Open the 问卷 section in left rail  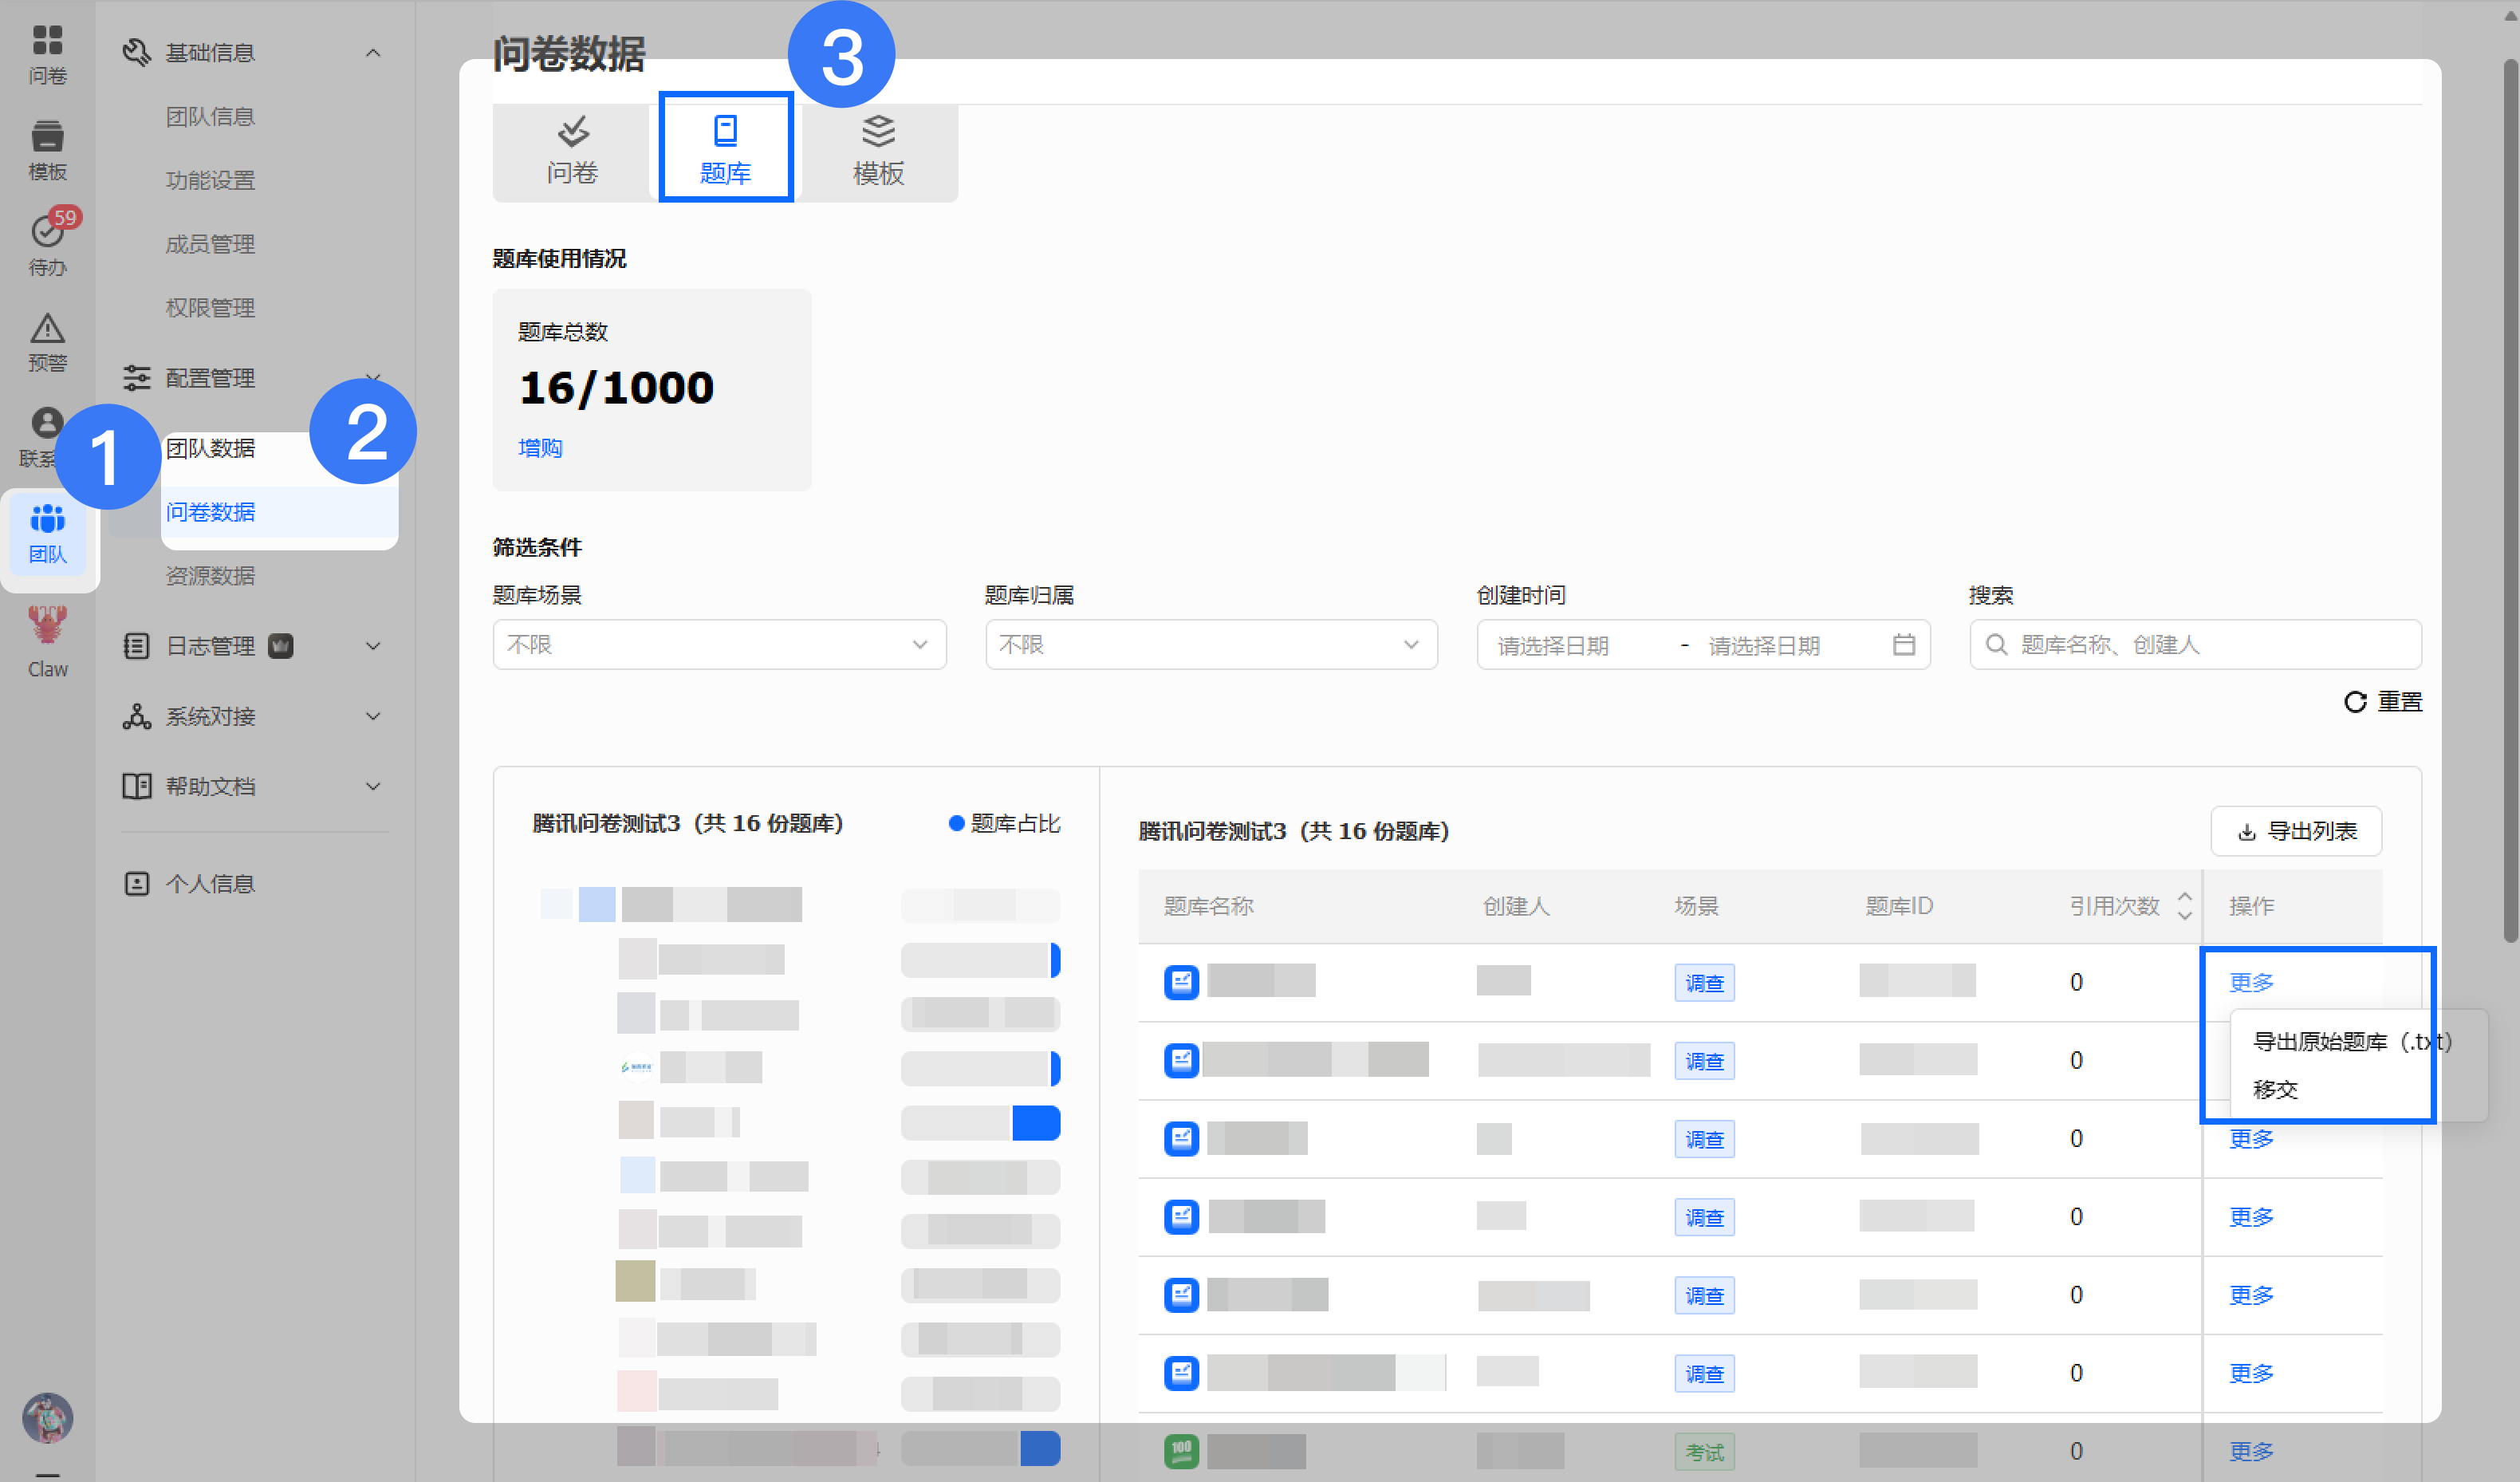pyautogui.click(x=47, y=54)
